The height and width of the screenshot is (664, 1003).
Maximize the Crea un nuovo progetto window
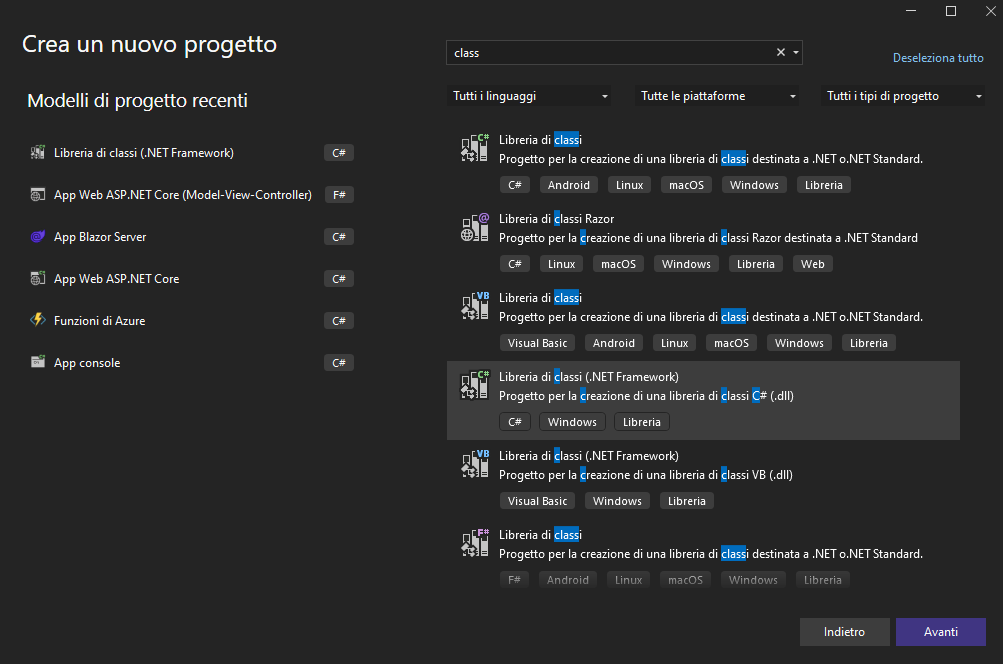951,11
